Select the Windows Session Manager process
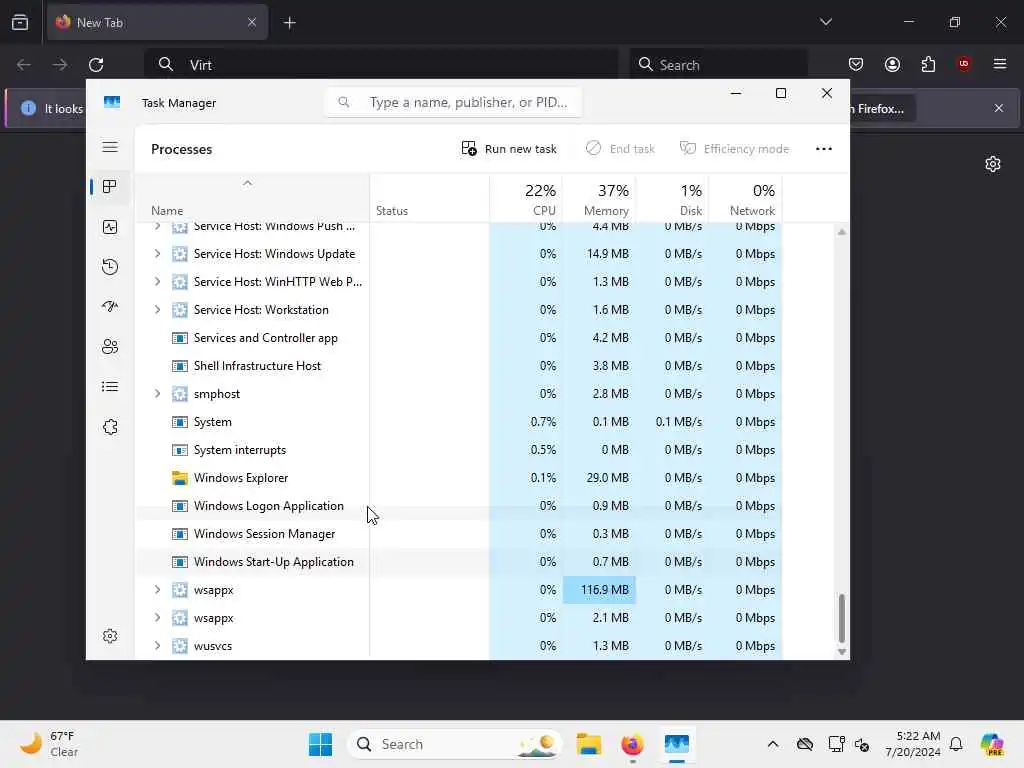Screen dimensions: 1024x768 [x=458, y=534]
